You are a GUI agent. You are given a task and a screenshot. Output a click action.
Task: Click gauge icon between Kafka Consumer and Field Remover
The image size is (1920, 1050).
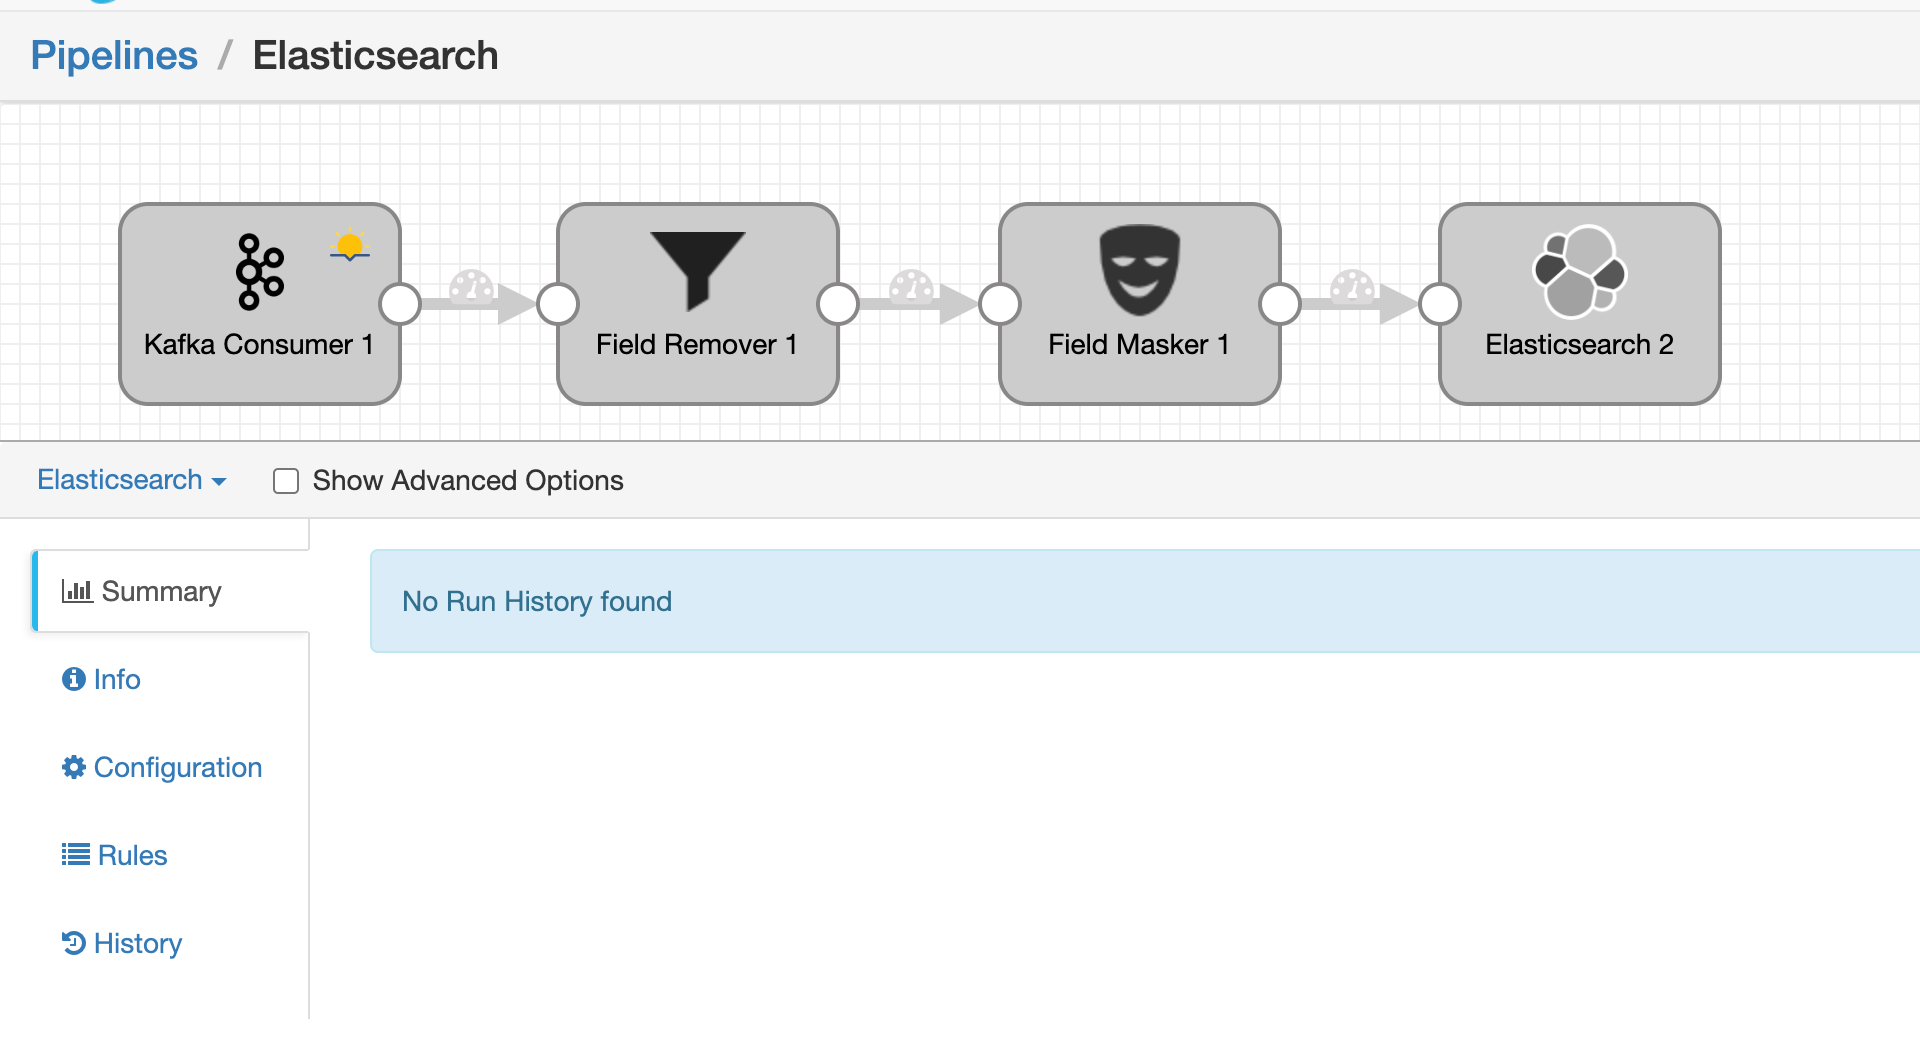[472, 287]
